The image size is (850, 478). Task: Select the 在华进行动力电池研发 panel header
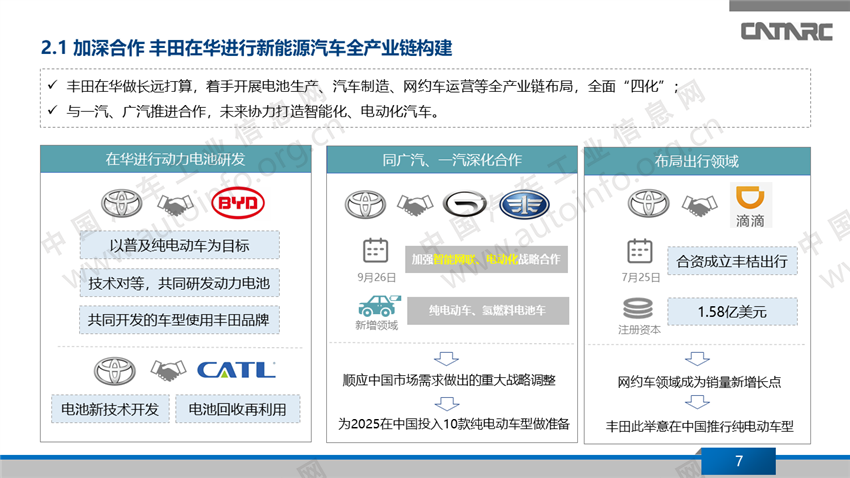click(176, 159)
